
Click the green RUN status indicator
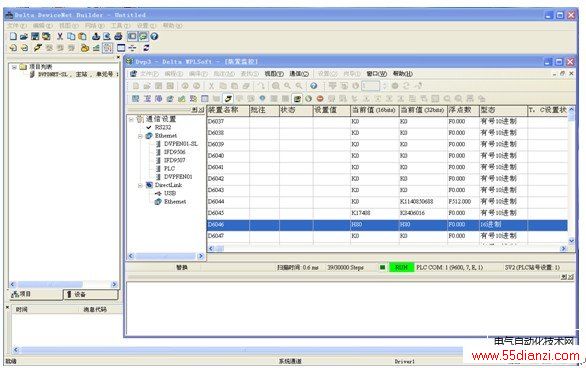pyautogui.click(x=401, y=268)
